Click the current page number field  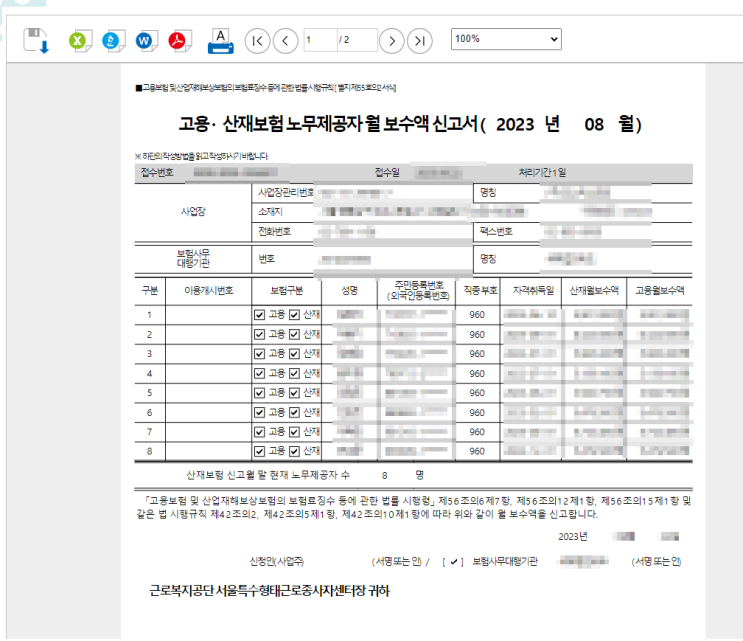[320, 40]
